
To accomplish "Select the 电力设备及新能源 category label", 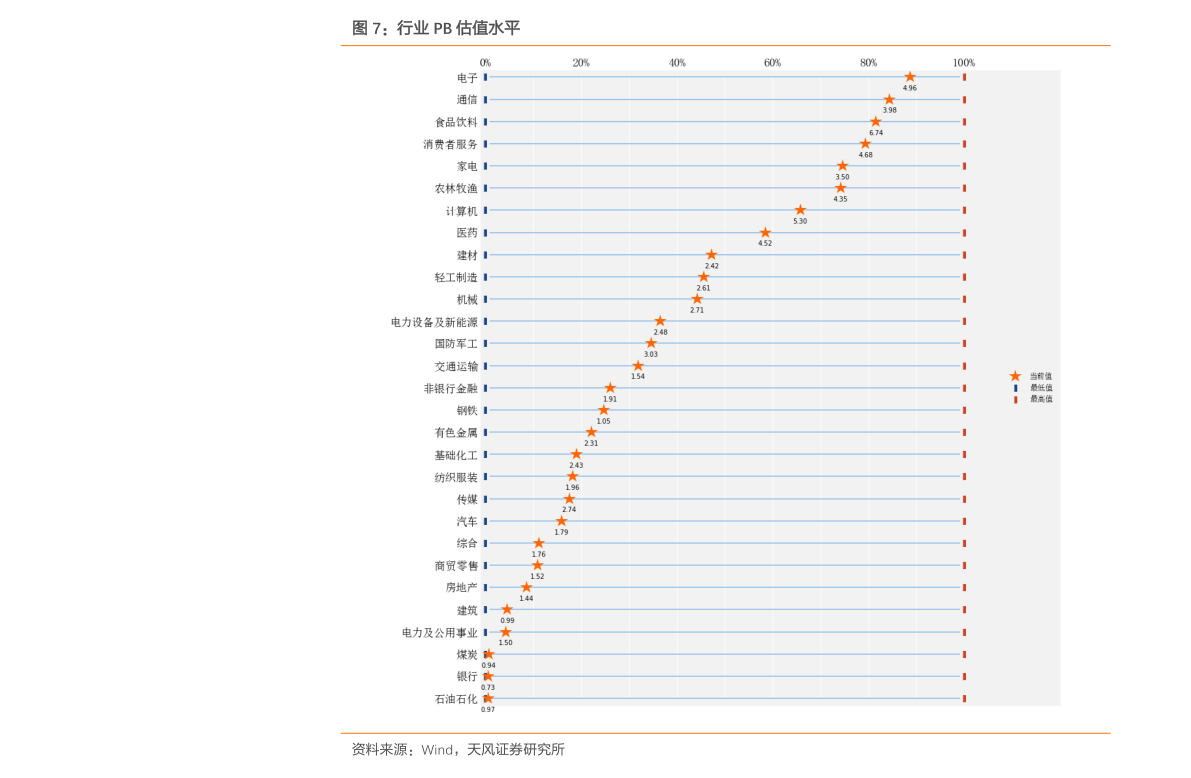I will click(434, 322).
